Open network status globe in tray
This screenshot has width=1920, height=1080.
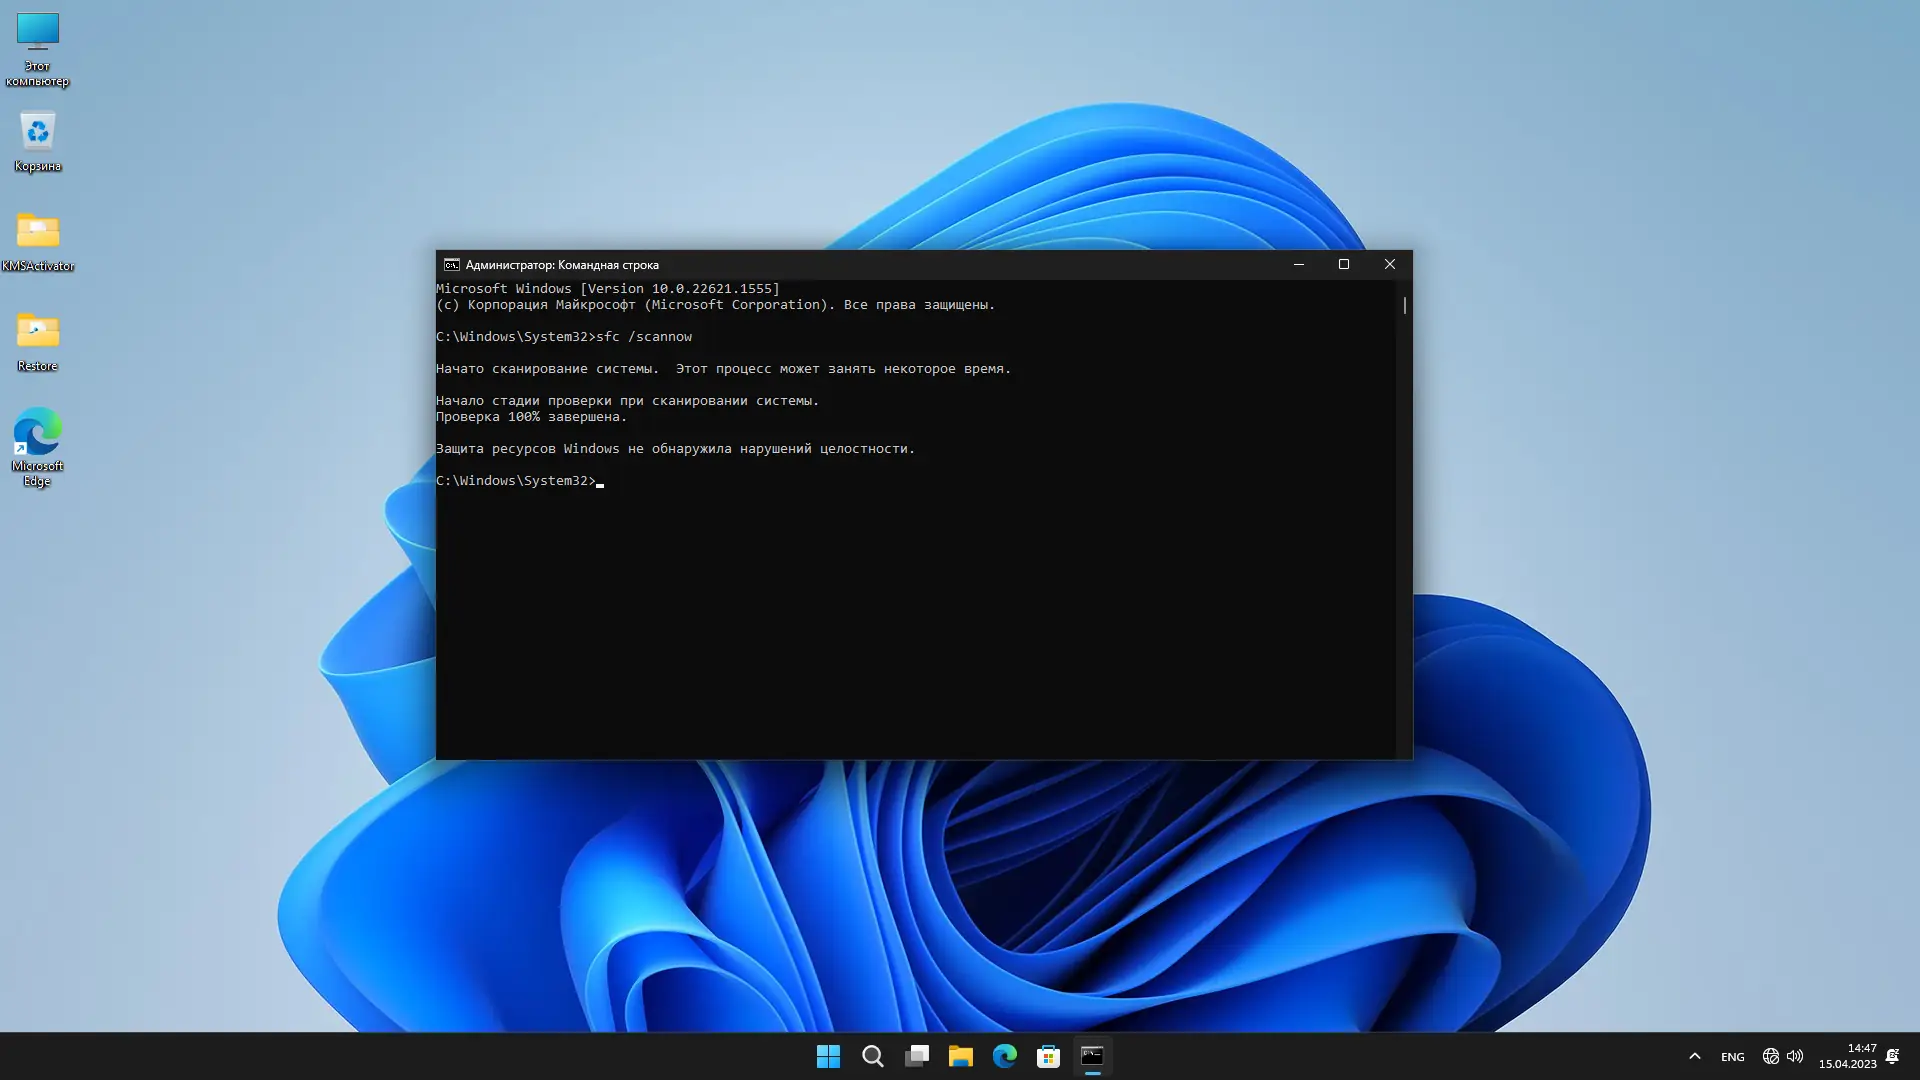click(x=1770, y=1056)
